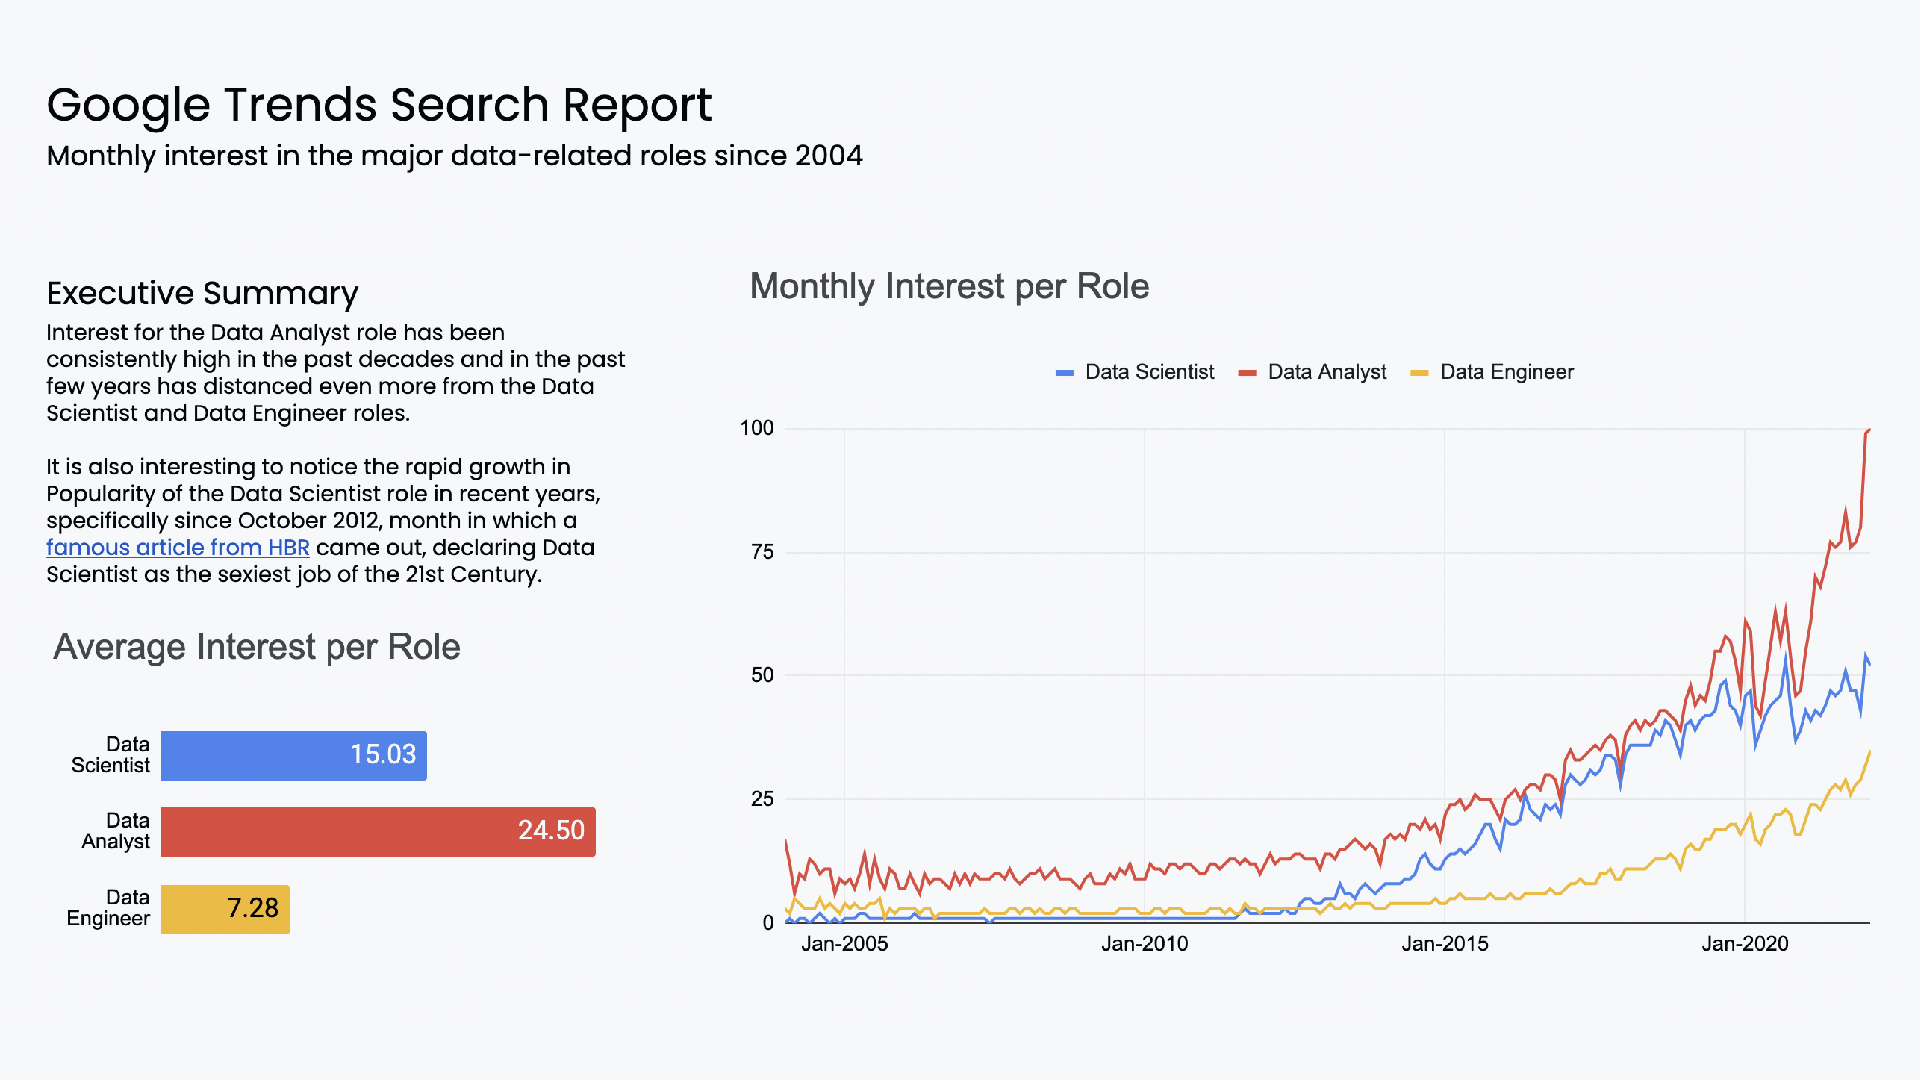The width and height of the screenshot is (1920, 1080).
Task: Click the Executive Summary heading
Action: click(x=202, y=293)
